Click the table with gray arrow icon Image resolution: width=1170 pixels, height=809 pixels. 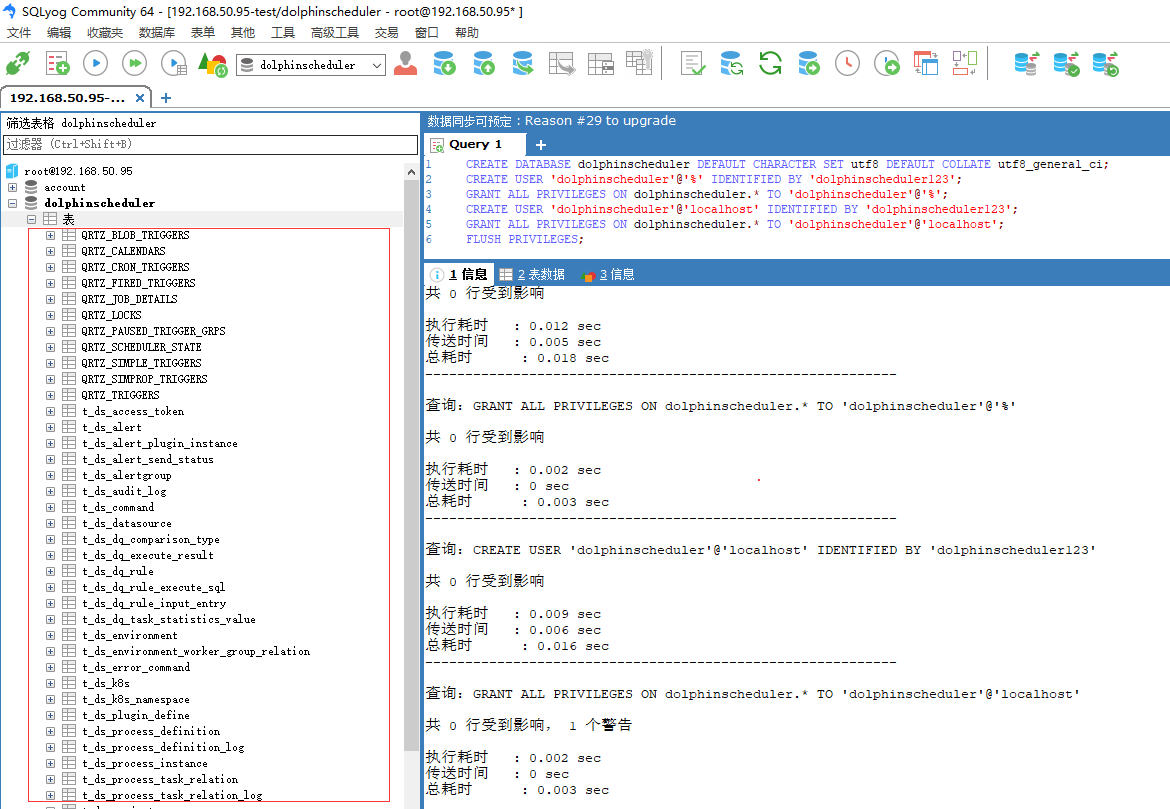point(561,63)
